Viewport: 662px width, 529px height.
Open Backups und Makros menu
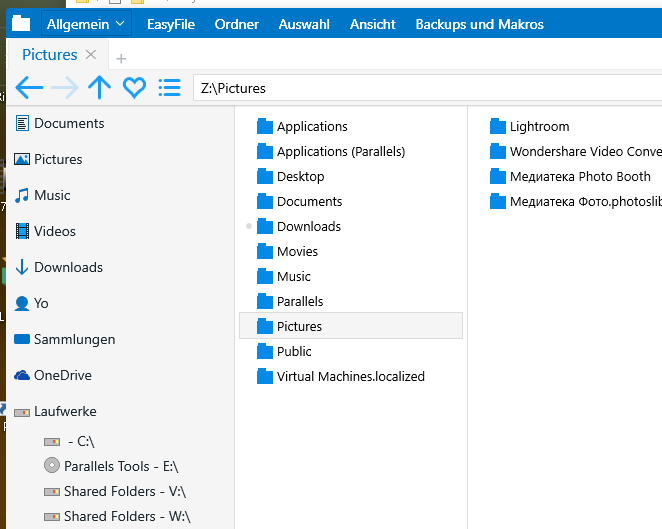pos(480,24)
